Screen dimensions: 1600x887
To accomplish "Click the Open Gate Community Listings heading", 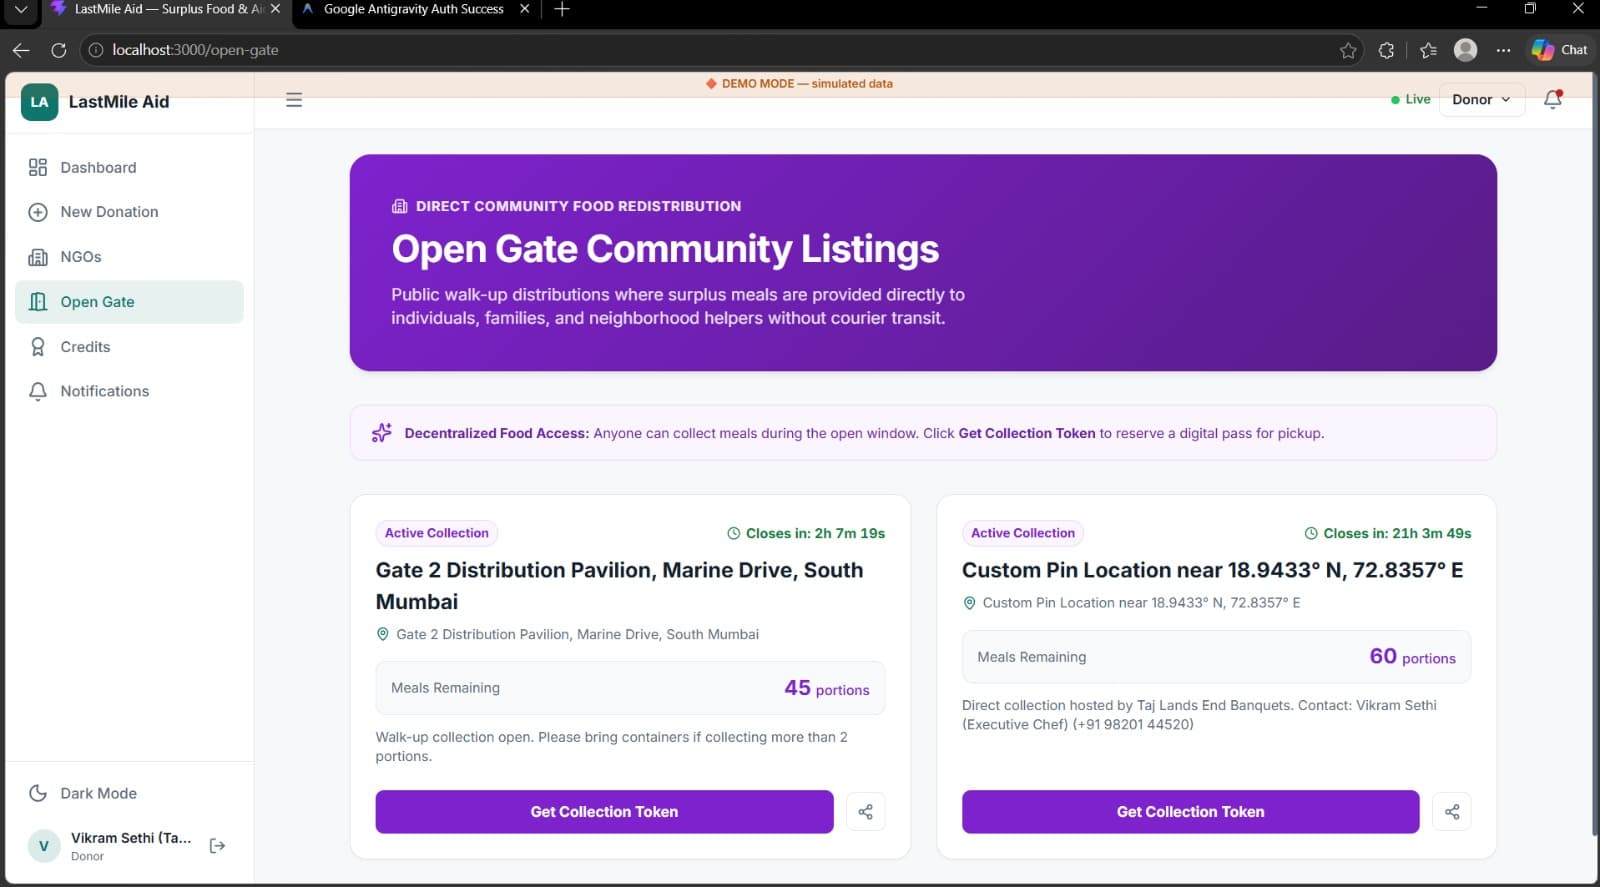I will pyautogui.click(x=665, y=249).
